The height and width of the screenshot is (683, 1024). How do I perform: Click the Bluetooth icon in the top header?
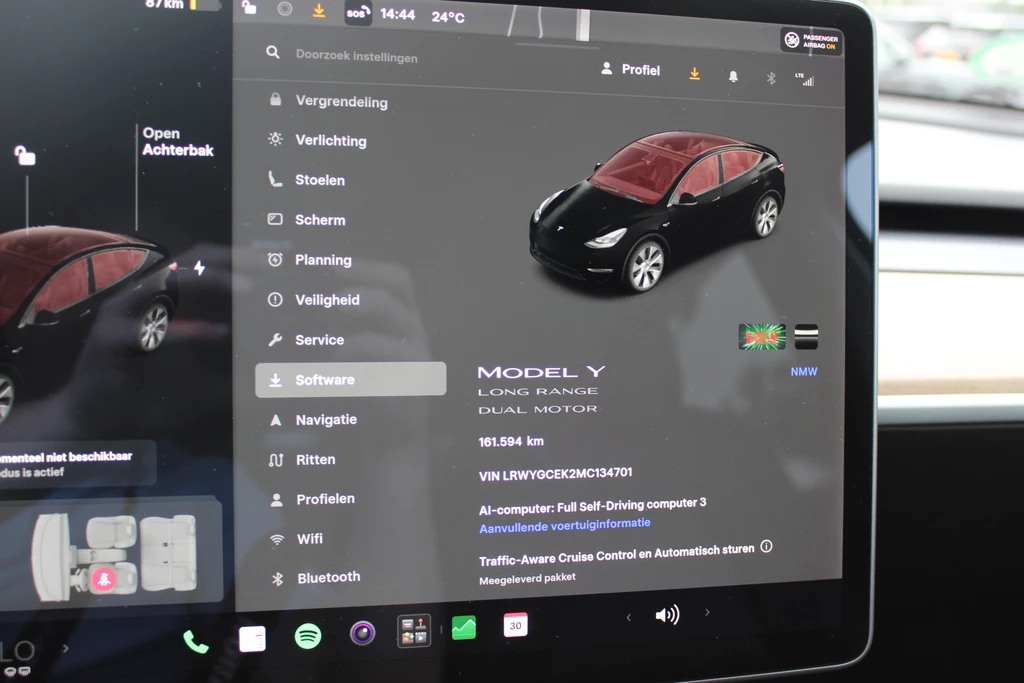point(771,78)
